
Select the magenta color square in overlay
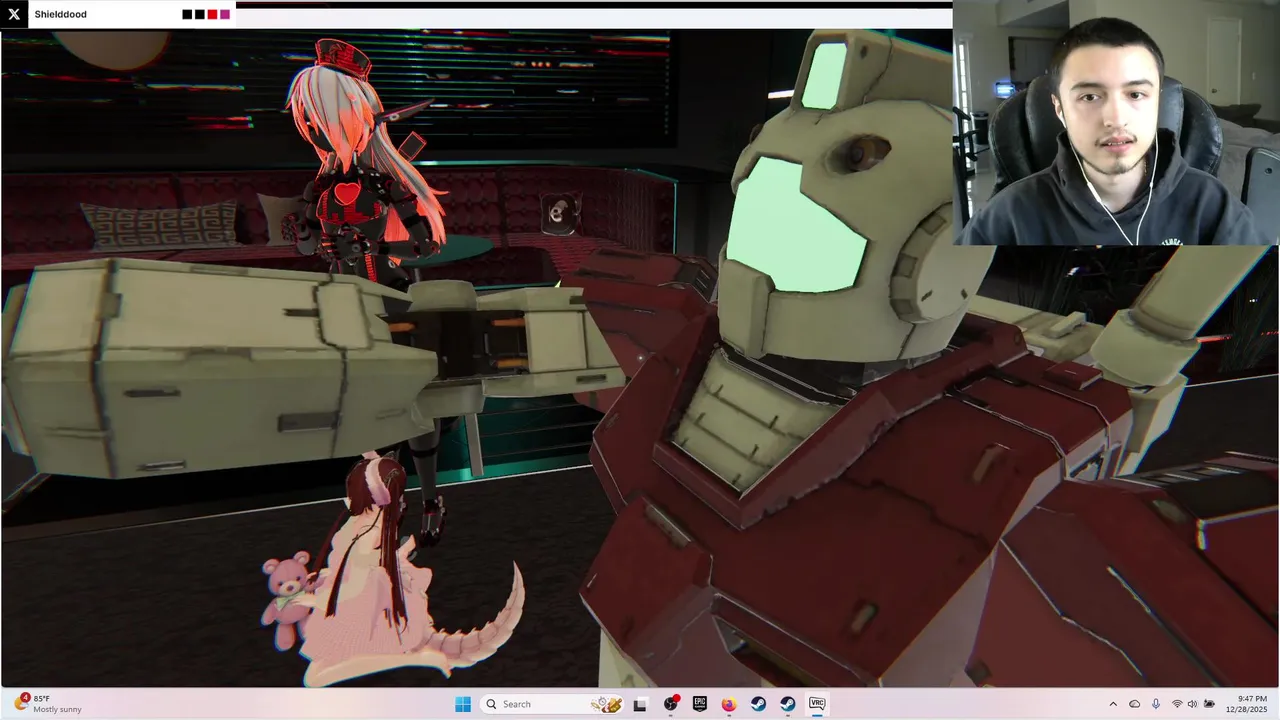click(225, 14)
